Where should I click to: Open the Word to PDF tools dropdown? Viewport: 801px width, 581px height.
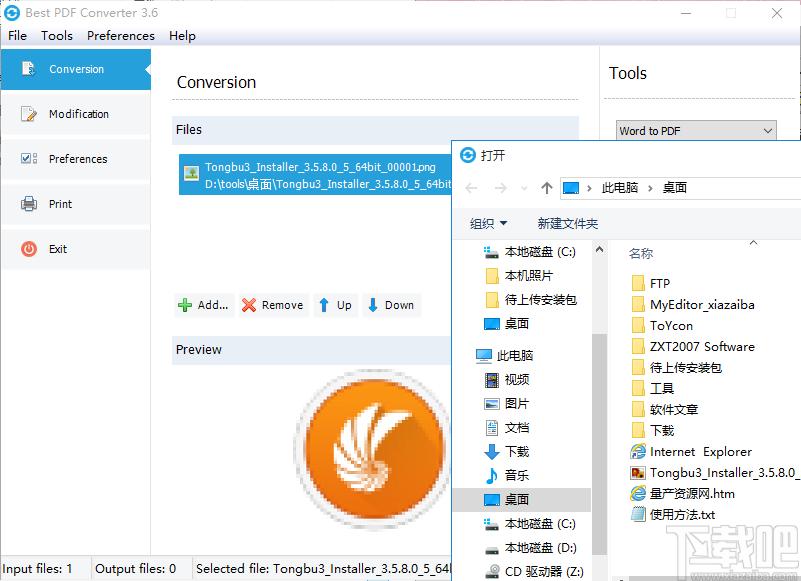click(x=696, y=131)
